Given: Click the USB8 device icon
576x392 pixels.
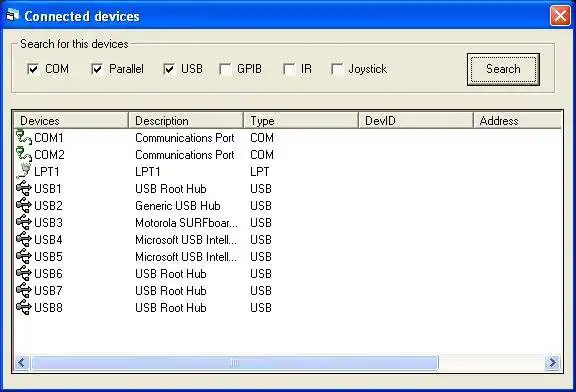Looking at the screenshot, I should pos(24,308).
